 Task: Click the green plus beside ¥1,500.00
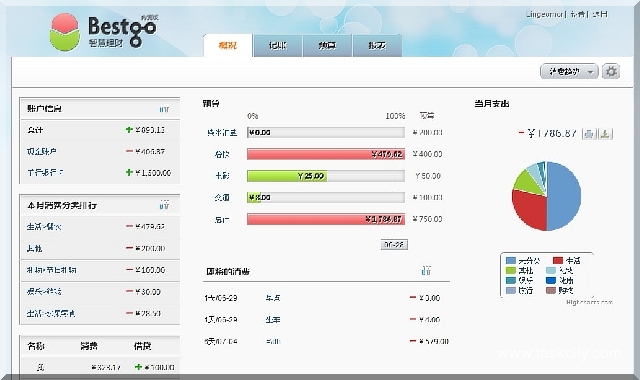pyautogui.click(x=129, y=173)
